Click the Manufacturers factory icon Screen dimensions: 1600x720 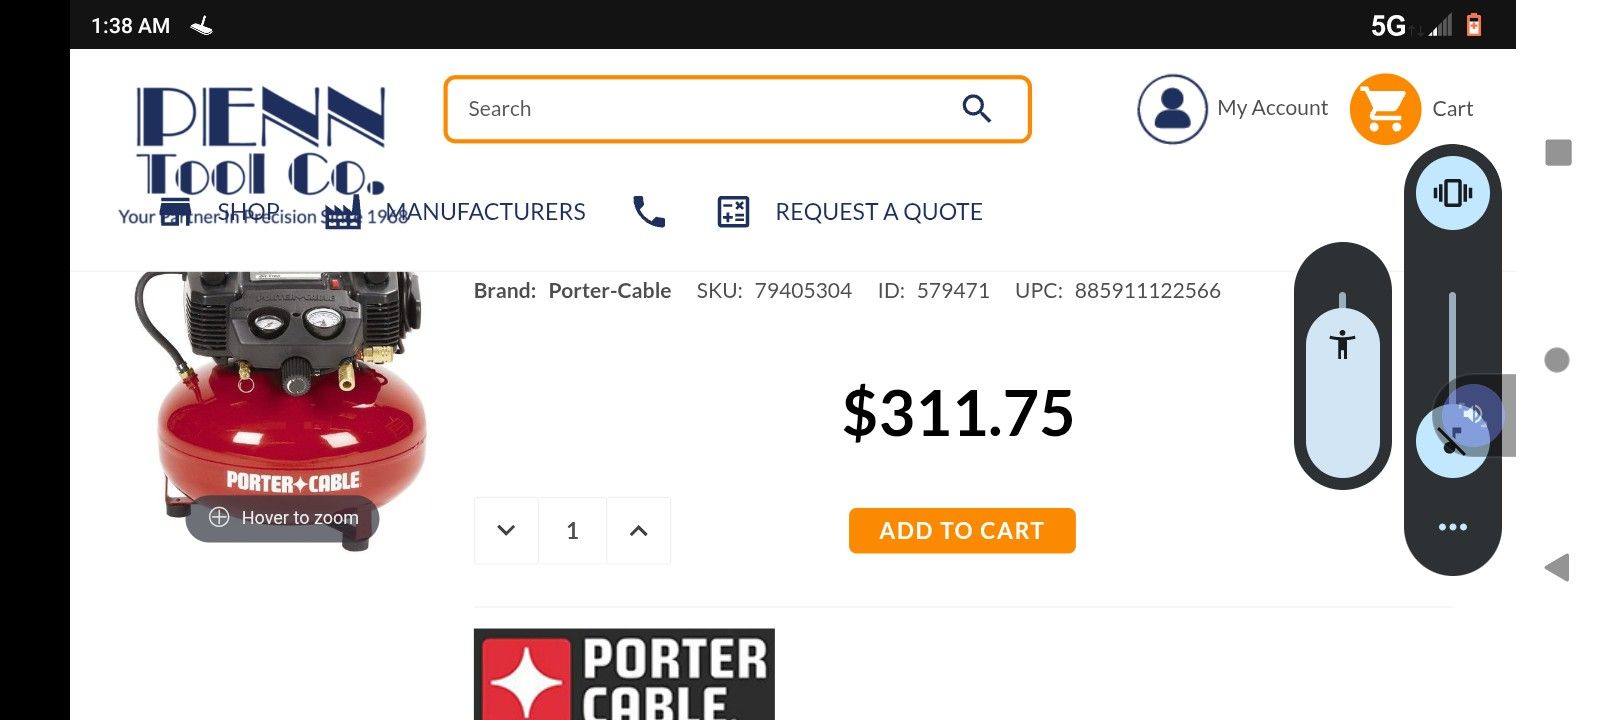342,212
